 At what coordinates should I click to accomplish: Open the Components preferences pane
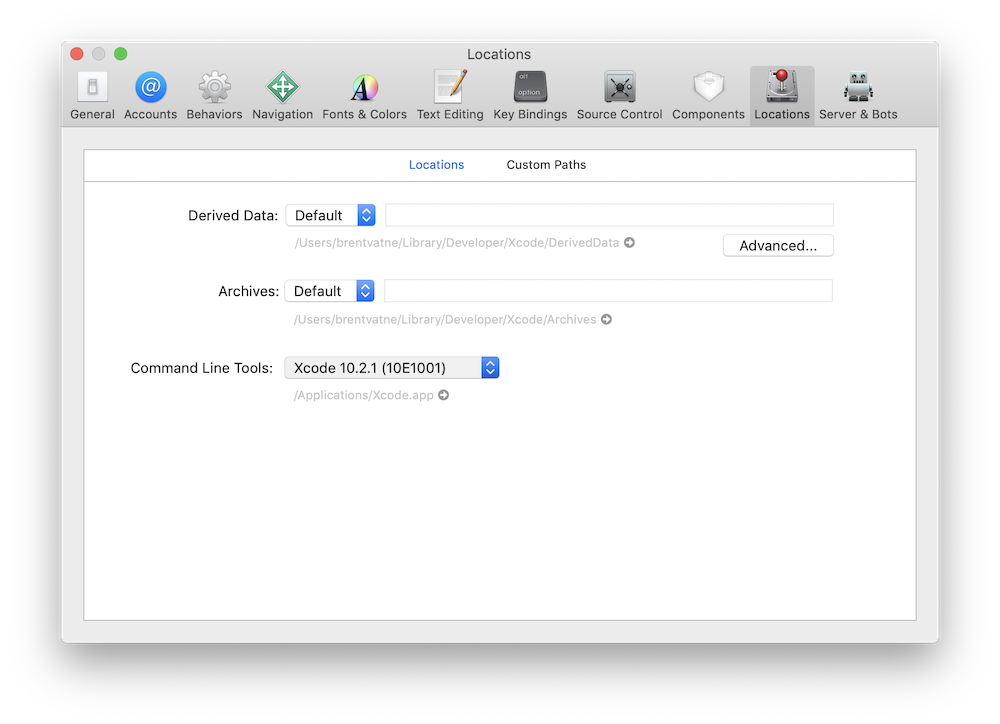click(x=708, y=96)
